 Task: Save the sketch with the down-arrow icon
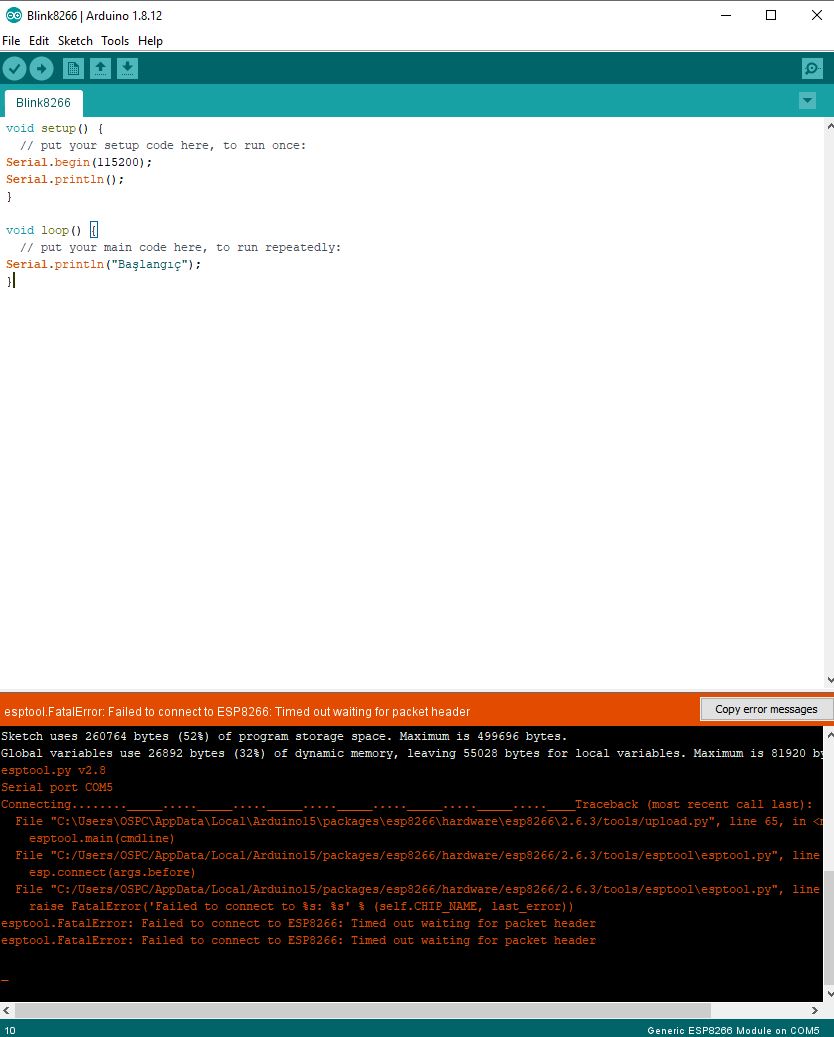[x=128, y=68]
